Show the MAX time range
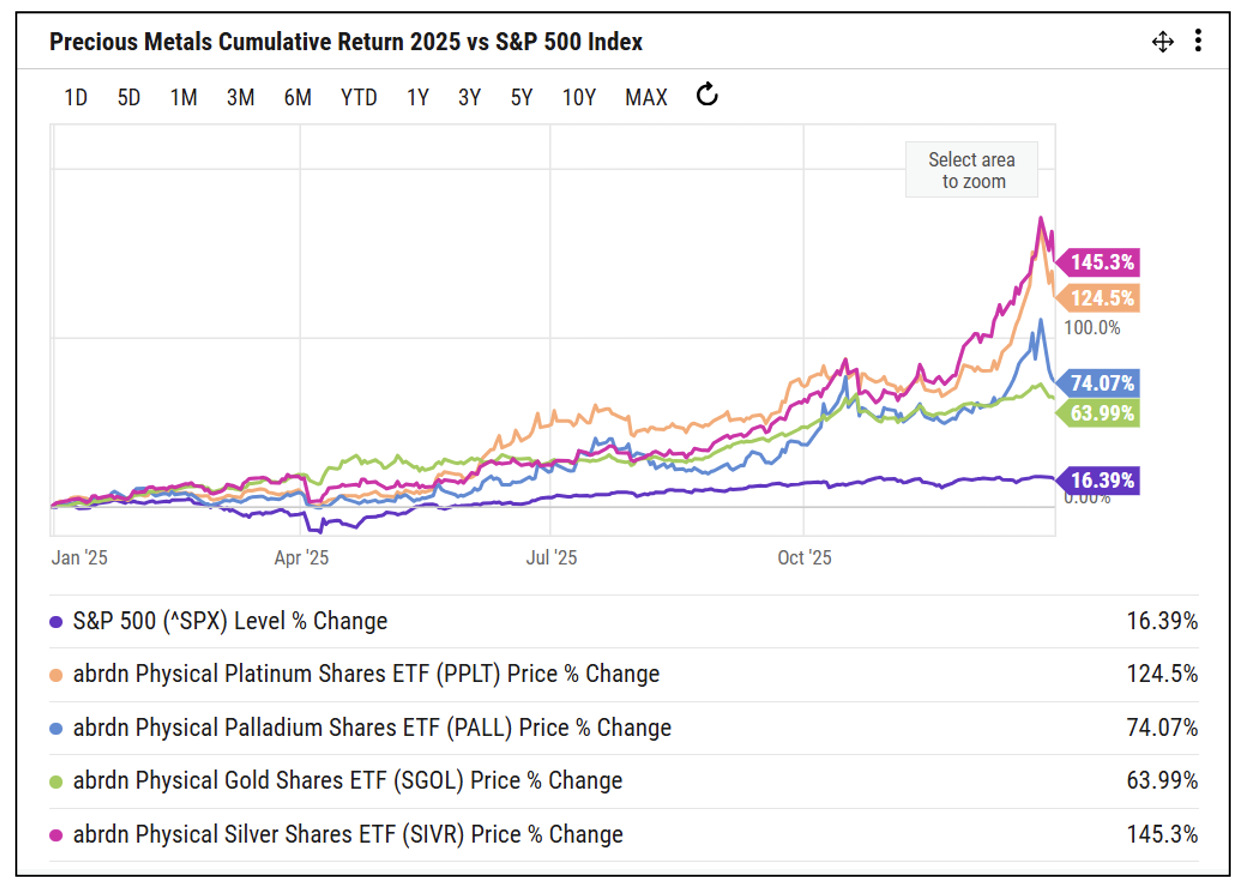The image size is (1246, 890). tap(646, 97)
